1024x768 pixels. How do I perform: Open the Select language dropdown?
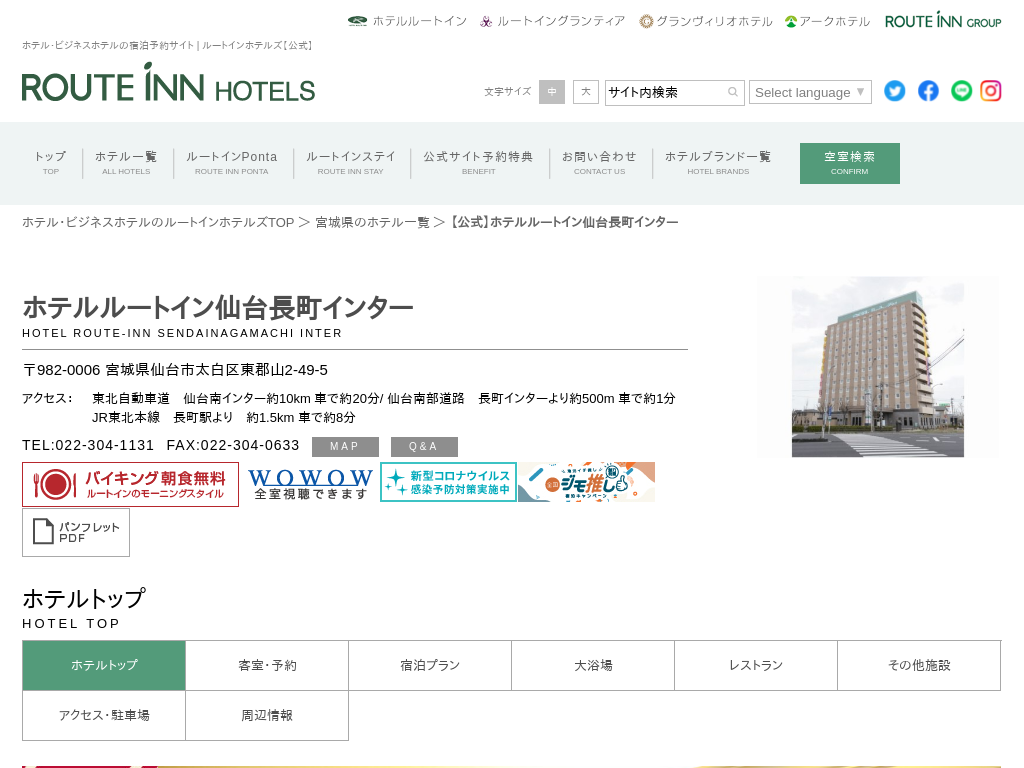810,92
